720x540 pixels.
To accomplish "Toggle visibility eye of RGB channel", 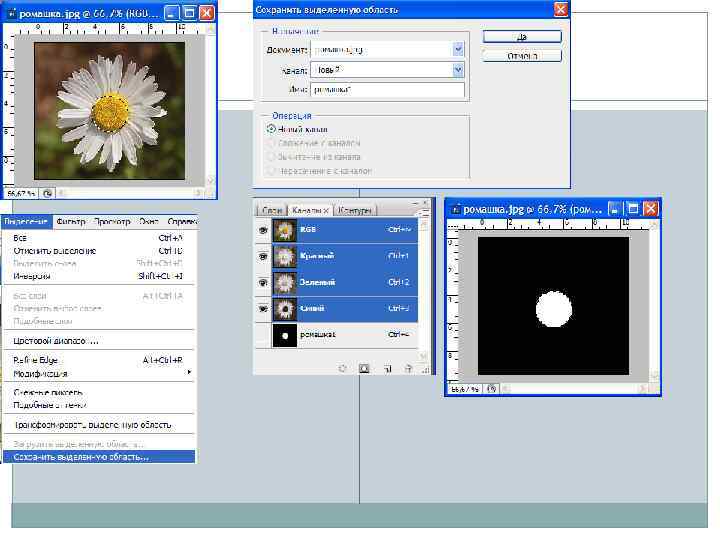I will (x=263, y=230).
